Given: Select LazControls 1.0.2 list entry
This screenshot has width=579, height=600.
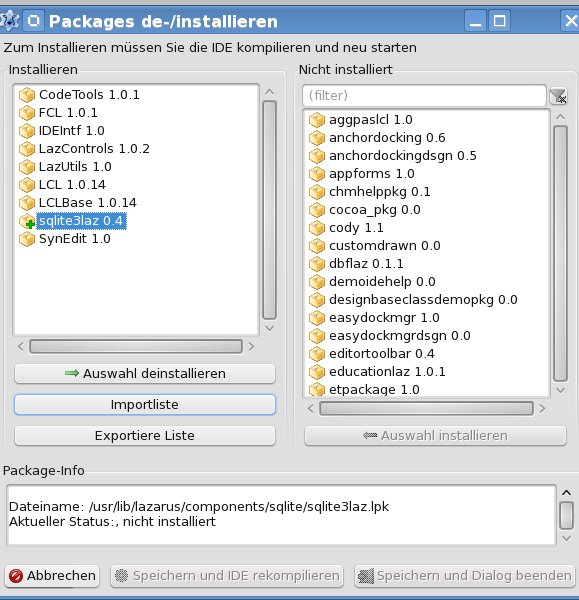Looking at the screenshot, I should point(94,149).
